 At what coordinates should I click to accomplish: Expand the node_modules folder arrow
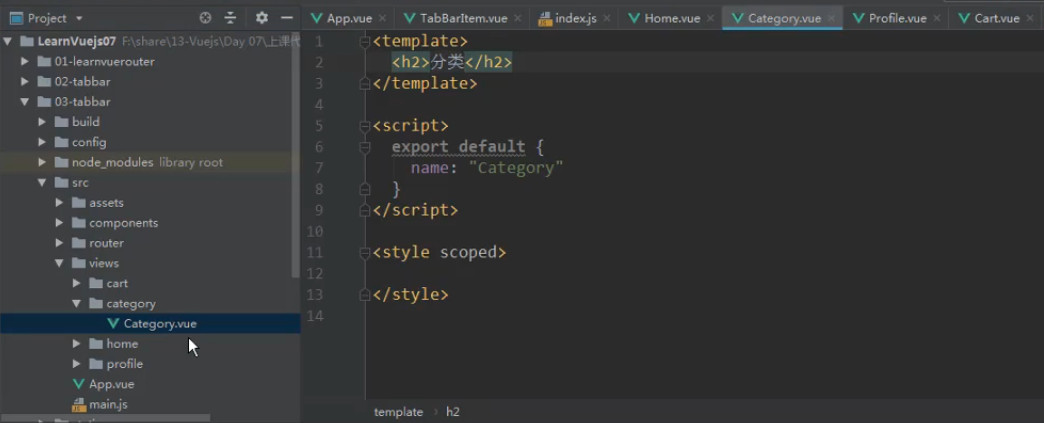point(42,163)
